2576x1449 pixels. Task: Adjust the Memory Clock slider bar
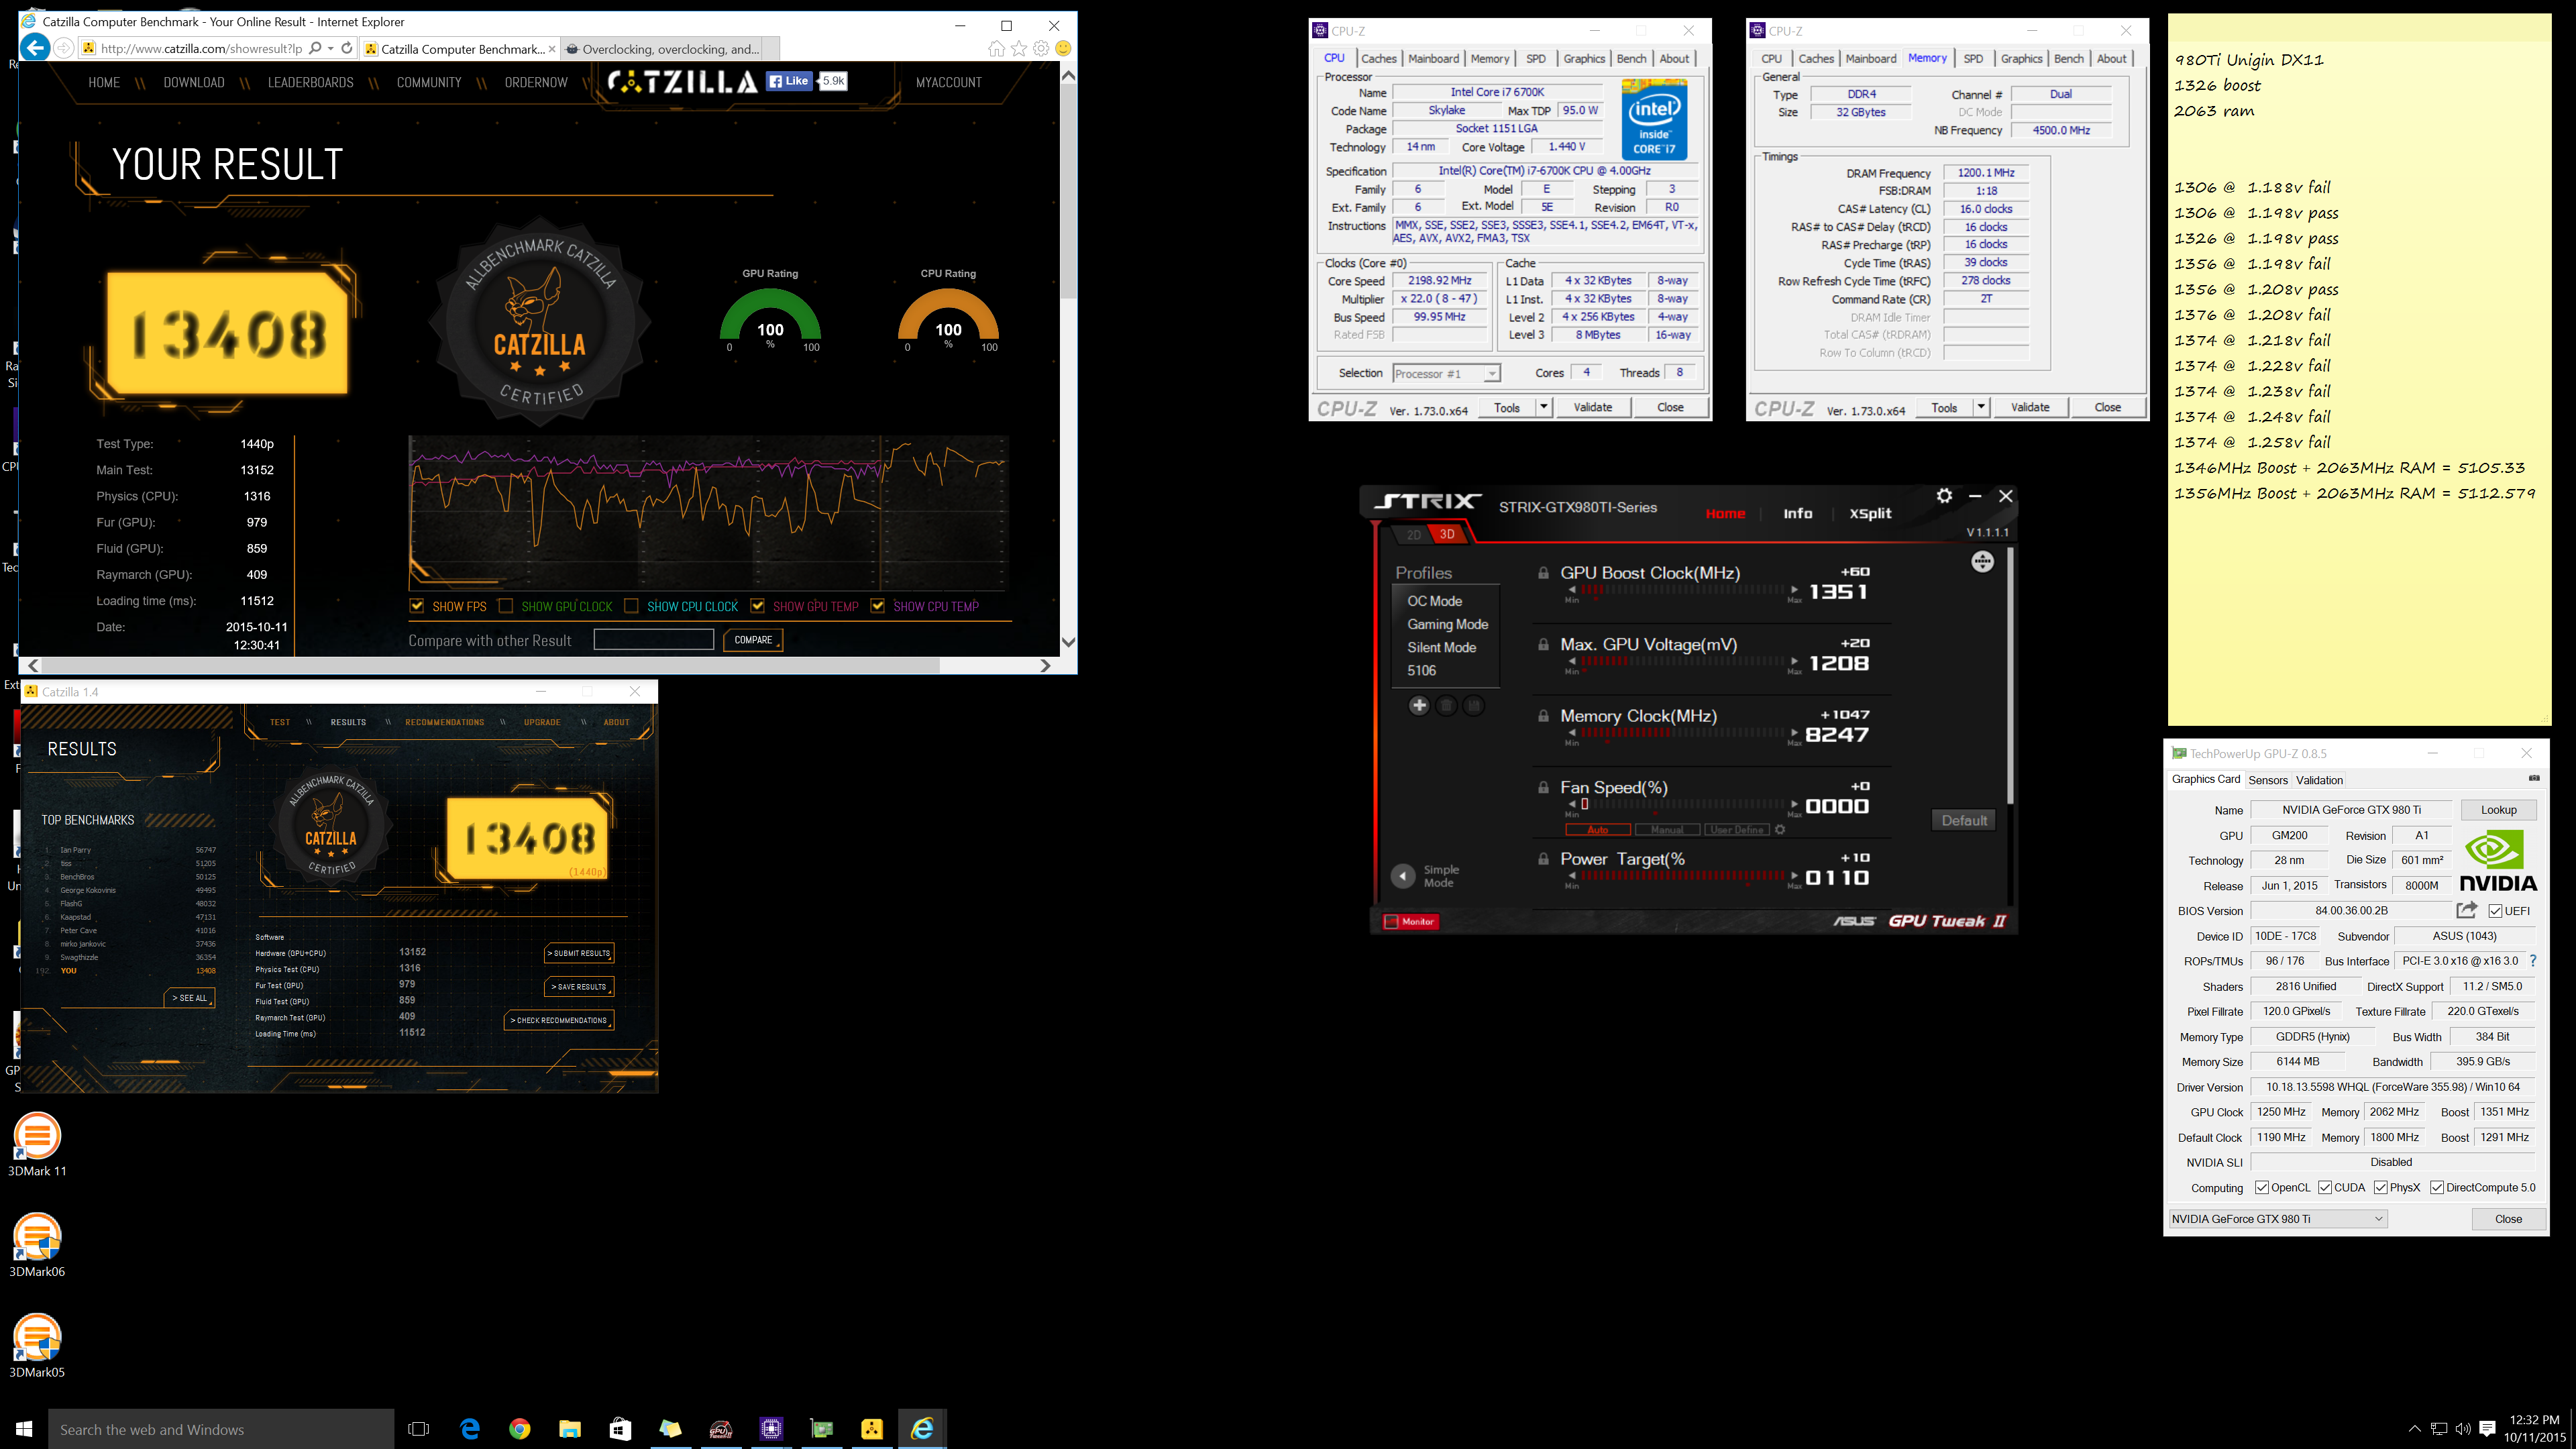[x=1684, y=733]
